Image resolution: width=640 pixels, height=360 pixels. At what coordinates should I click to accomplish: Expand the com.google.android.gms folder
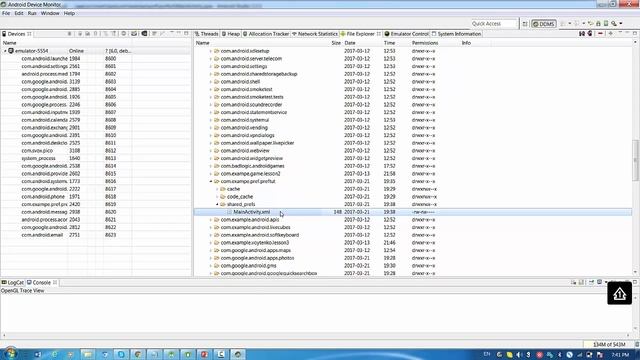coord(211,266)
